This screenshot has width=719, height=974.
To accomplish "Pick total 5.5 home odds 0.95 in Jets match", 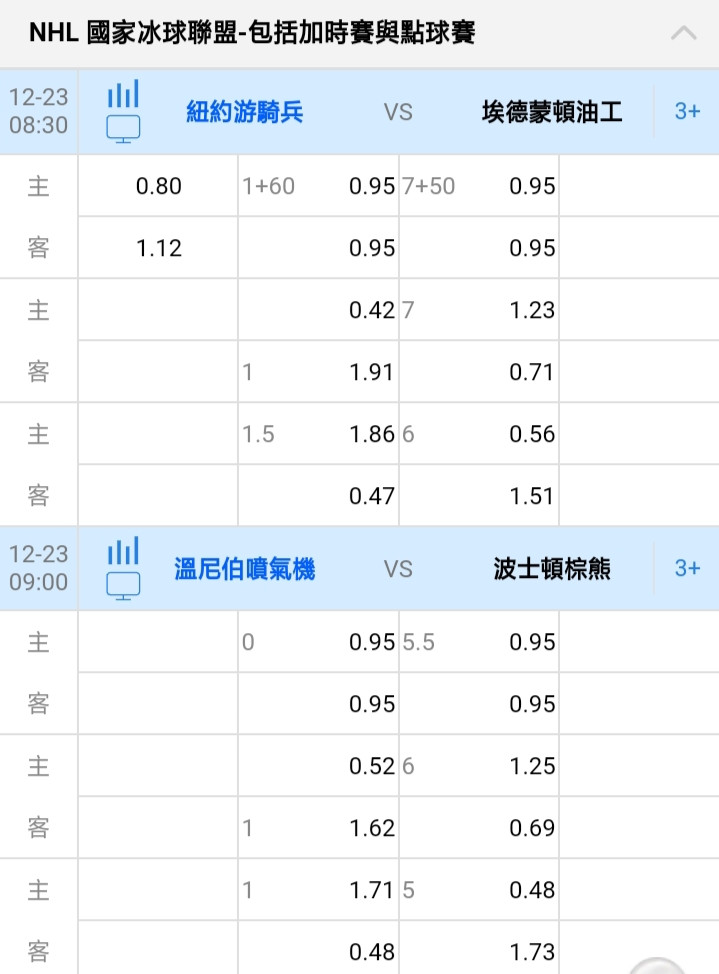I will (479, 642).
